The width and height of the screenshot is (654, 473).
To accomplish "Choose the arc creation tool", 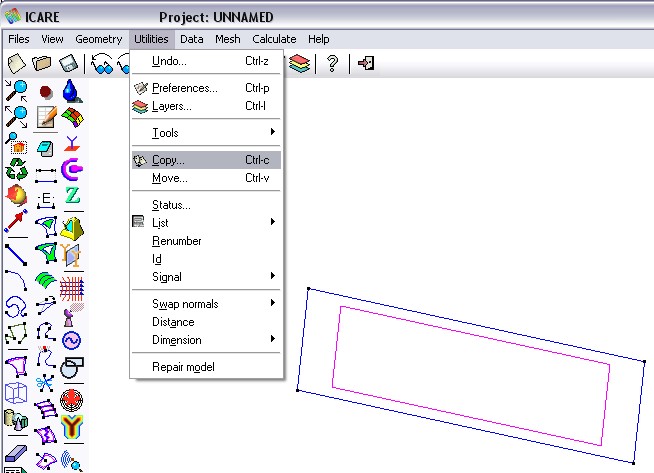I will click(17, 280).
